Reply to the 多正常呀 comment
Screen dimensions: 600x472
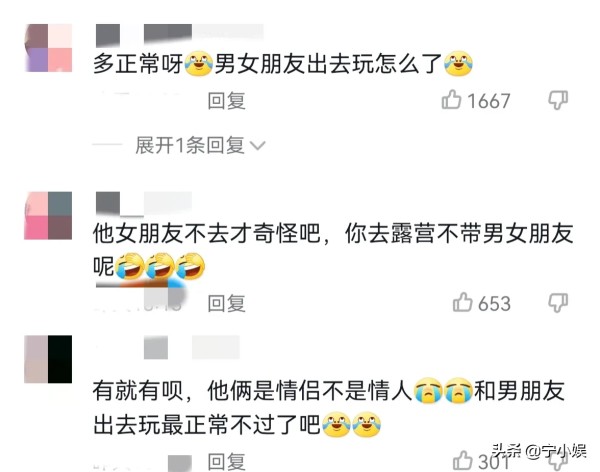(226, 101)
